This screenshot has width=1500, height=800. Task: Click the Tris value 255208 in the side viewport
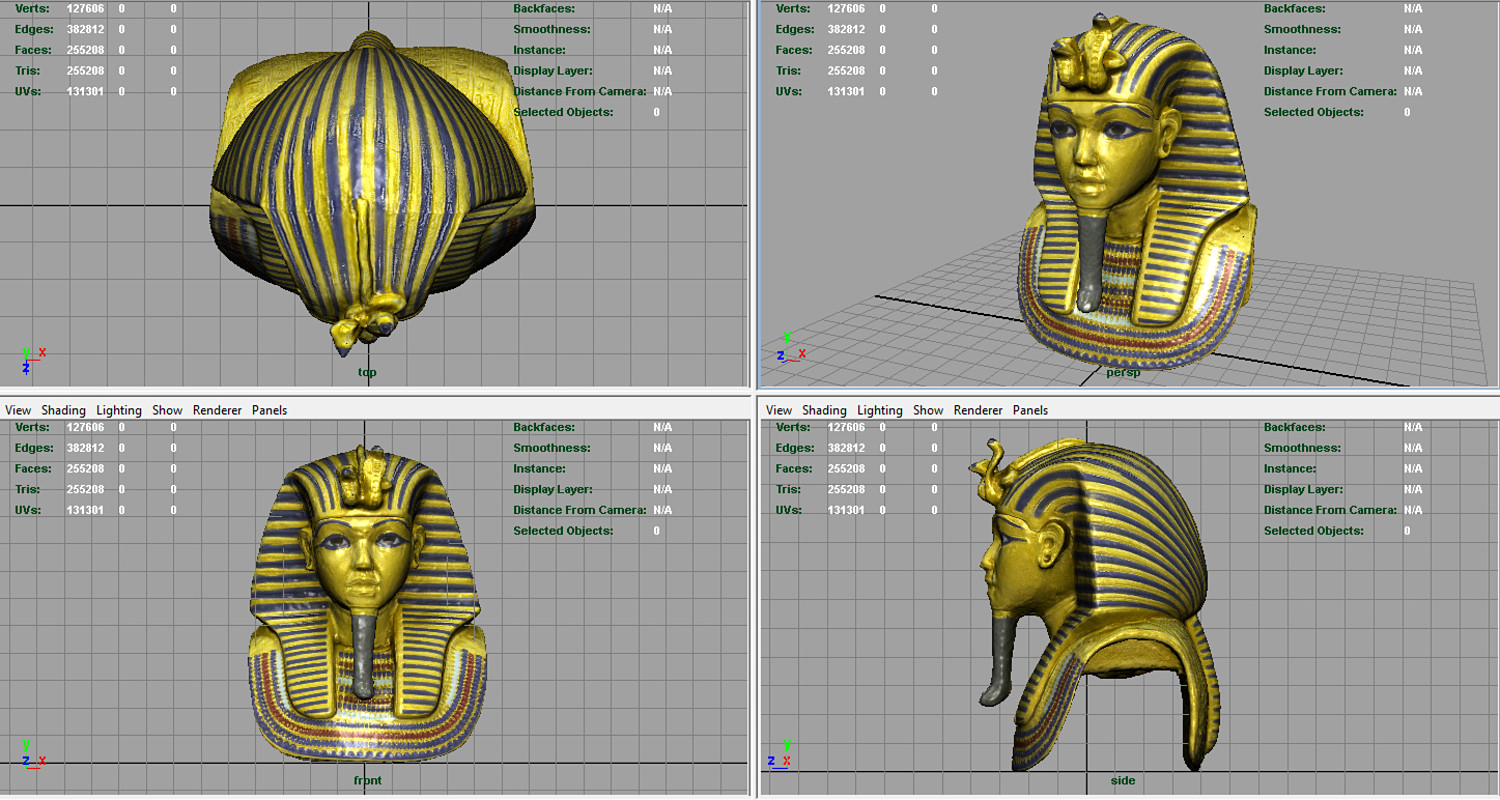coord(846,489)
